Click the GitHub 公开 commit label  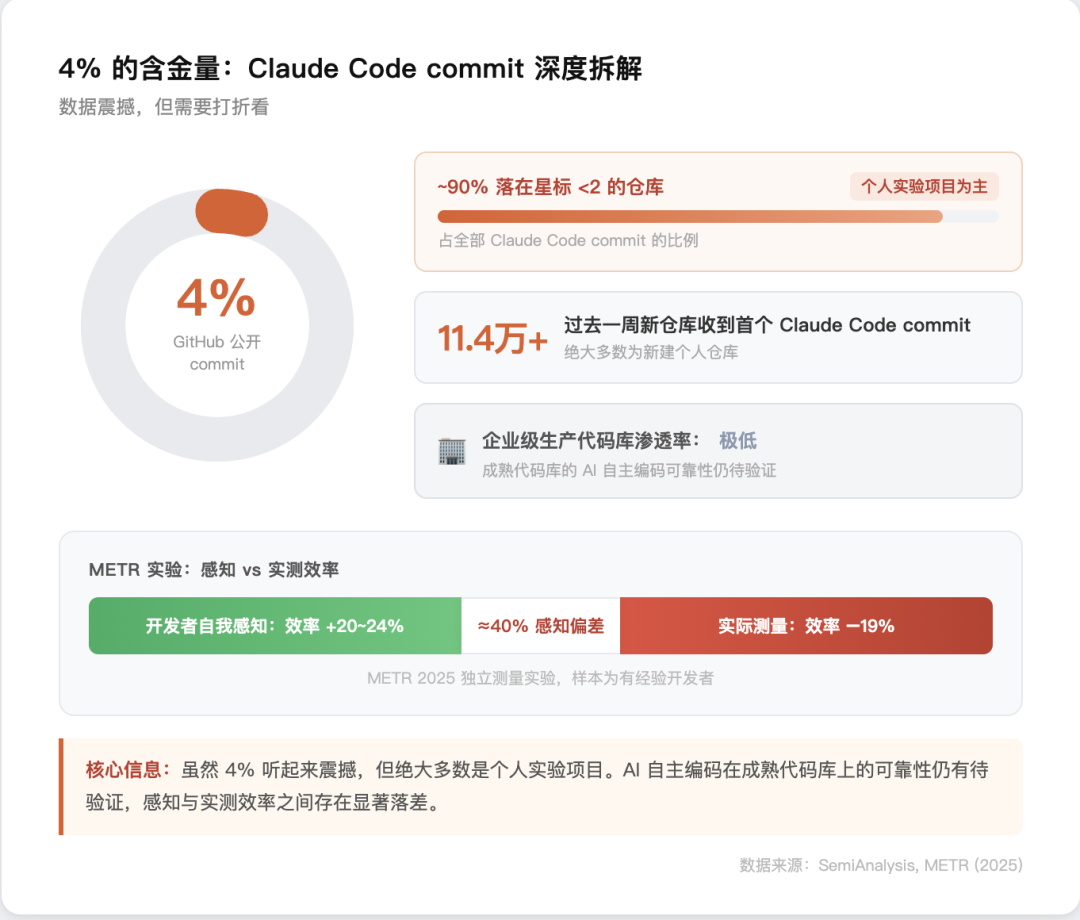tap(217, 353)
